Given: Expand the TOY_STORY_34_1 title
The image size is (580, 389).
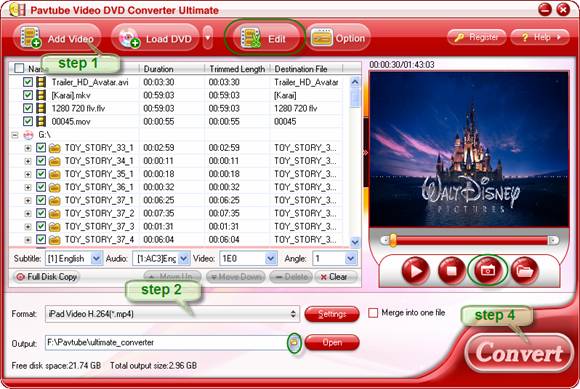Looking at the screenshot, I should coord(28,161).
